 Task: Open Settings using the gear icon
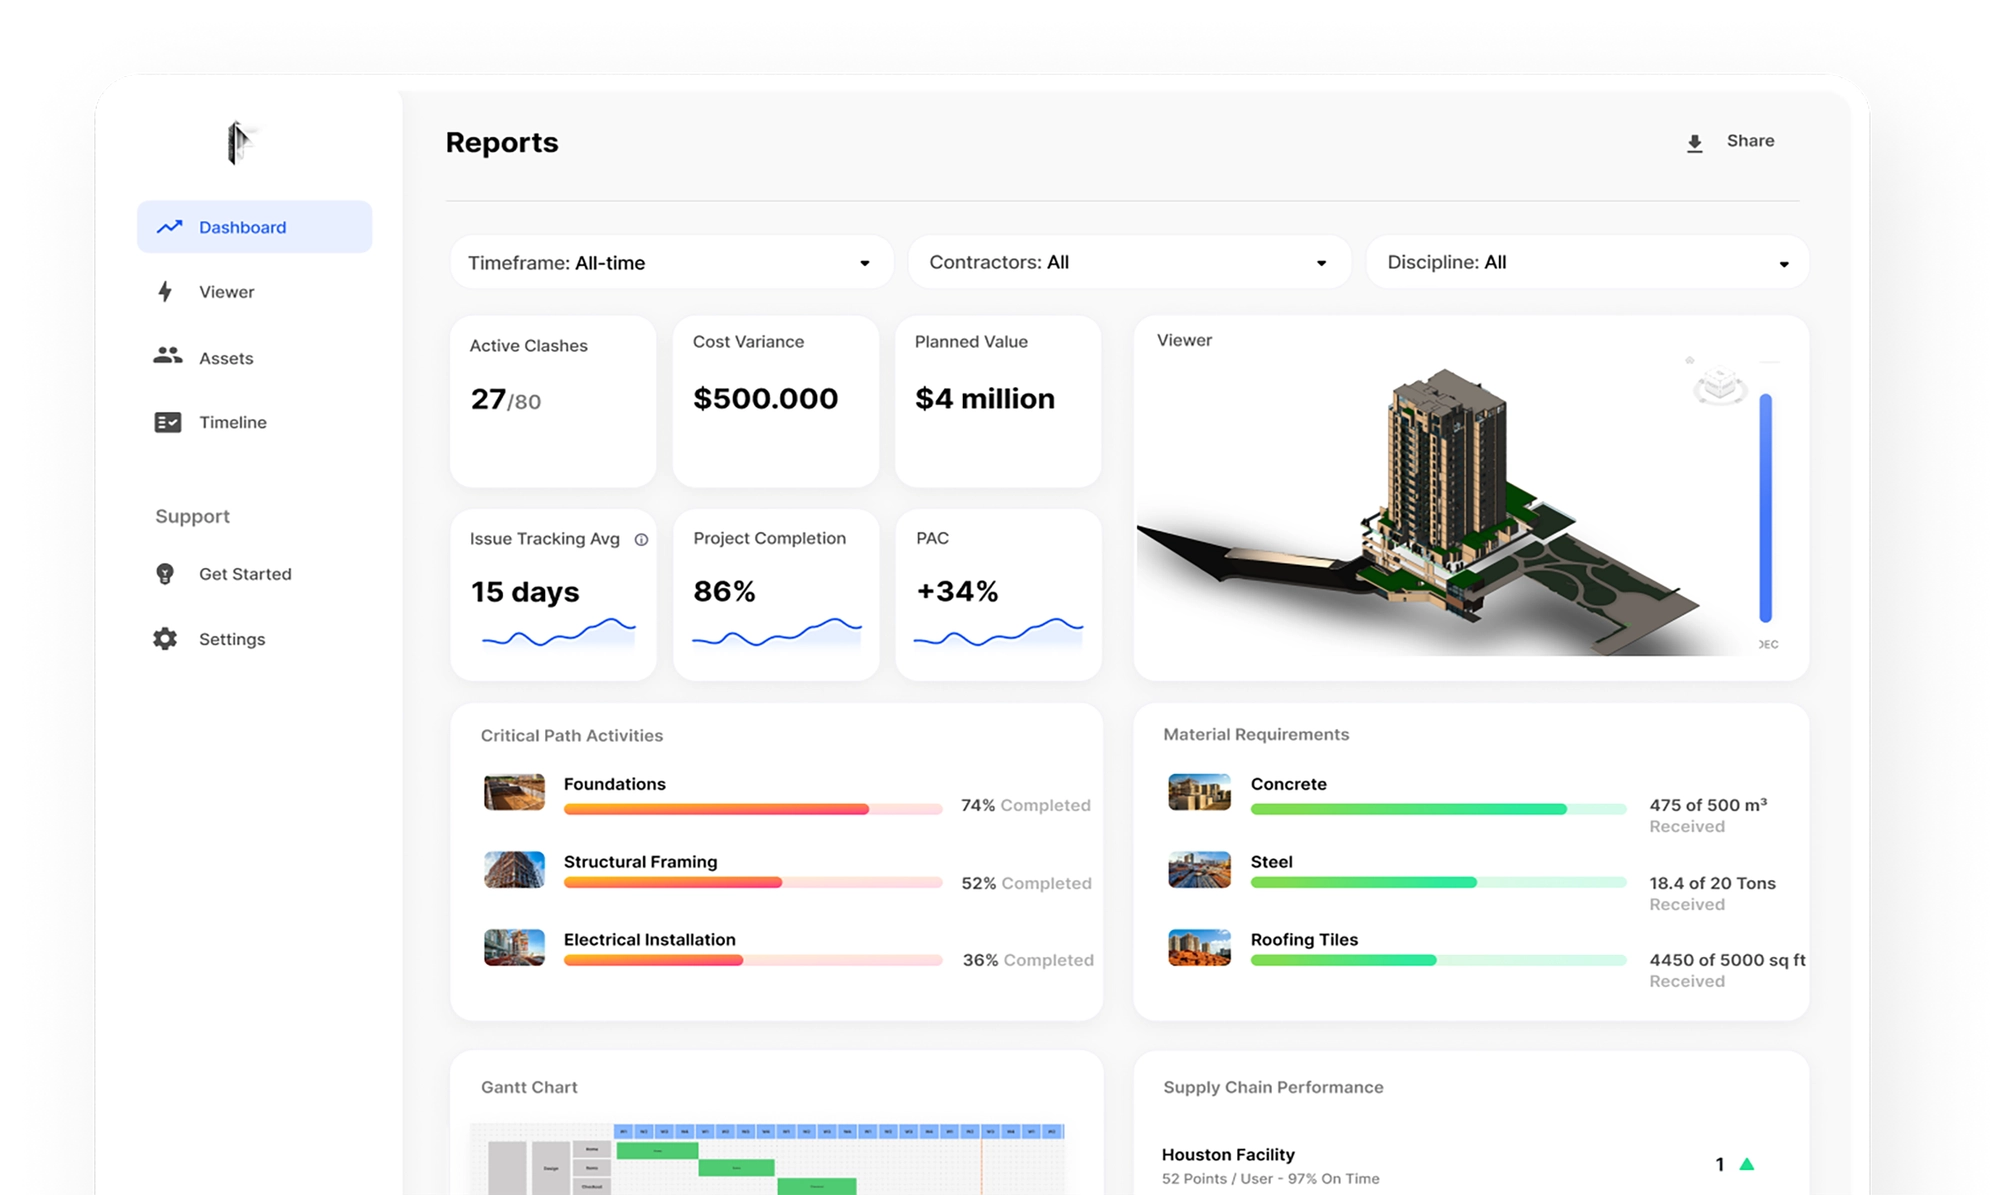(165, 638)
